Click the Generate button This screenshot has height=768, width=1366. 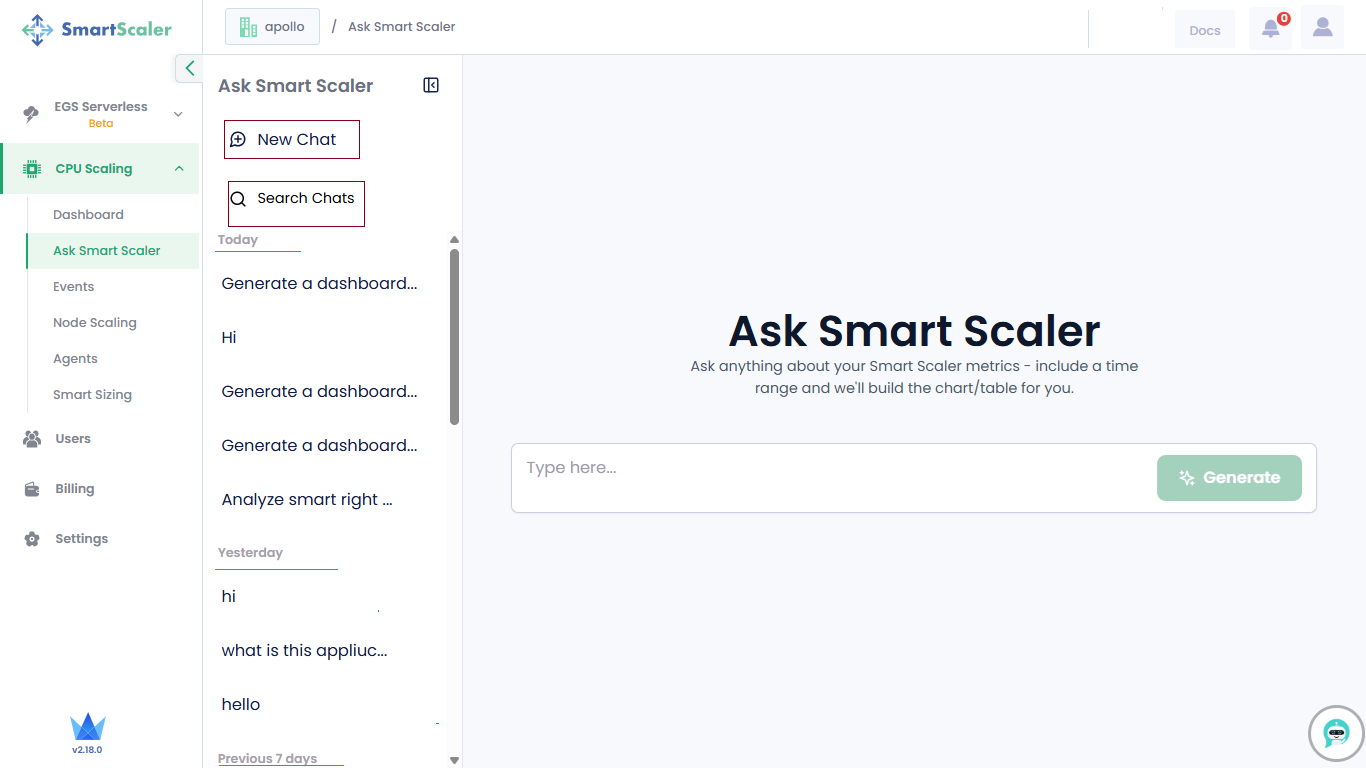(x=1229, y=478)
